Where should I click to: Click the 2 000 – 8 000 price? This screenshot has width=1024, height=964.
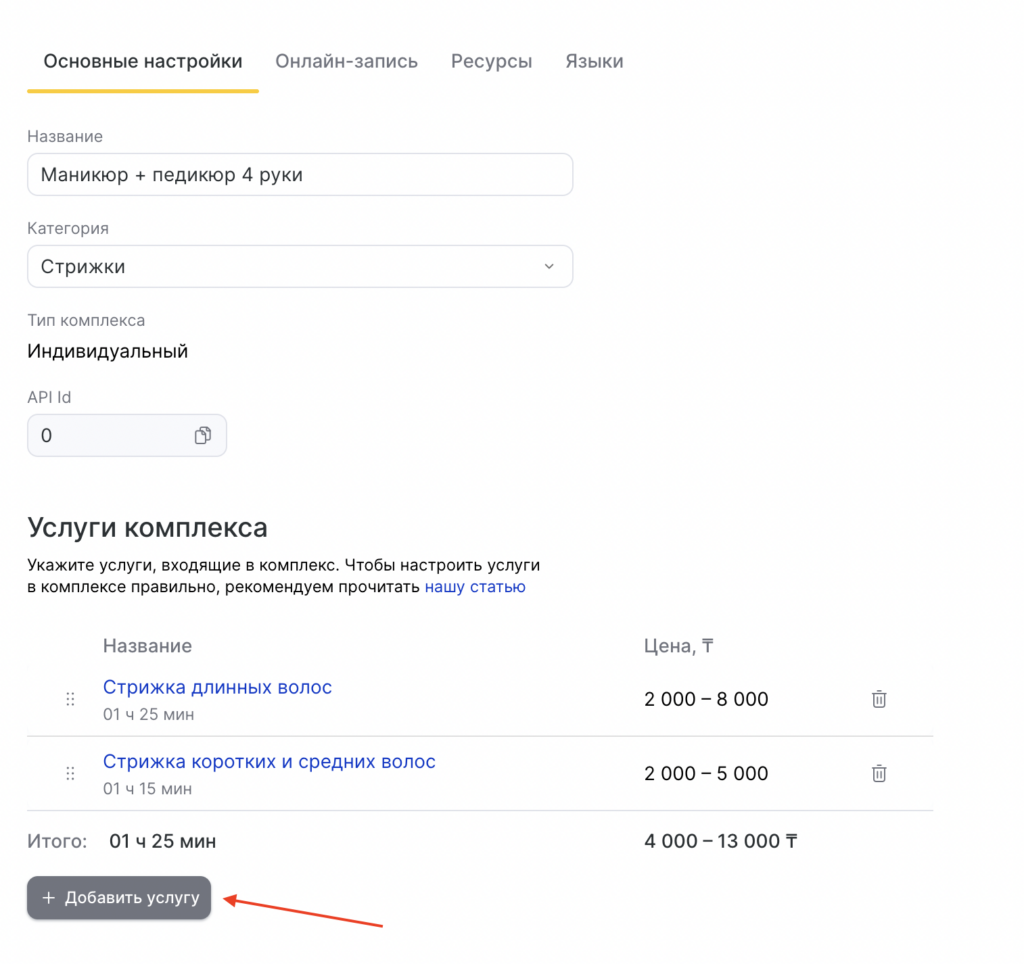706,699
